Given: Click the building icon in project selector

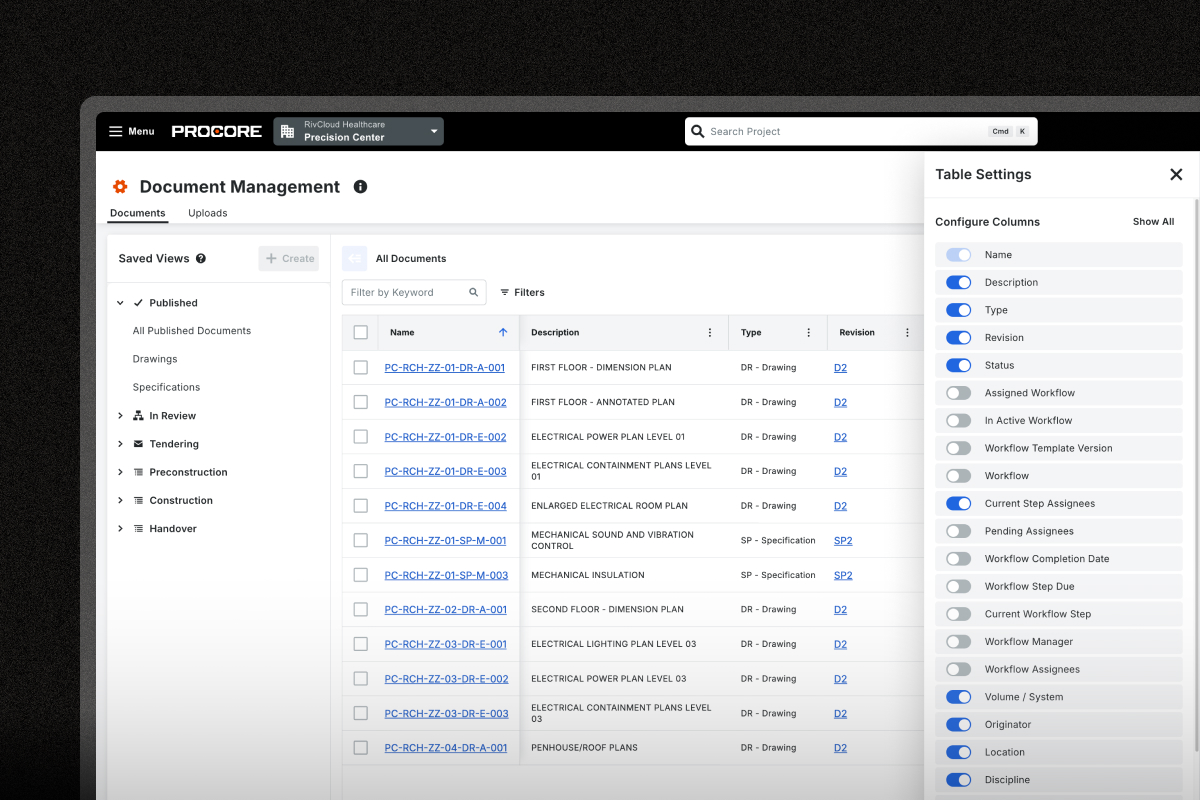Looking at the screenshot, I should click(x=287, y=131).
